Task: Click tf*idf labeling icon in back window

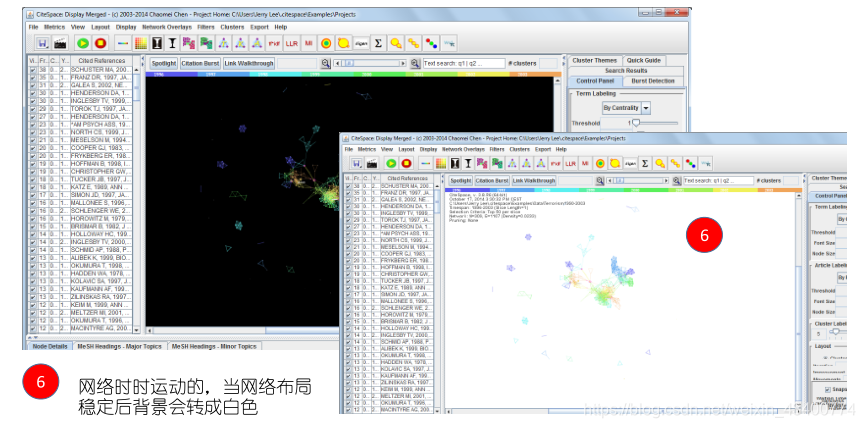Action: click(274, 42)
